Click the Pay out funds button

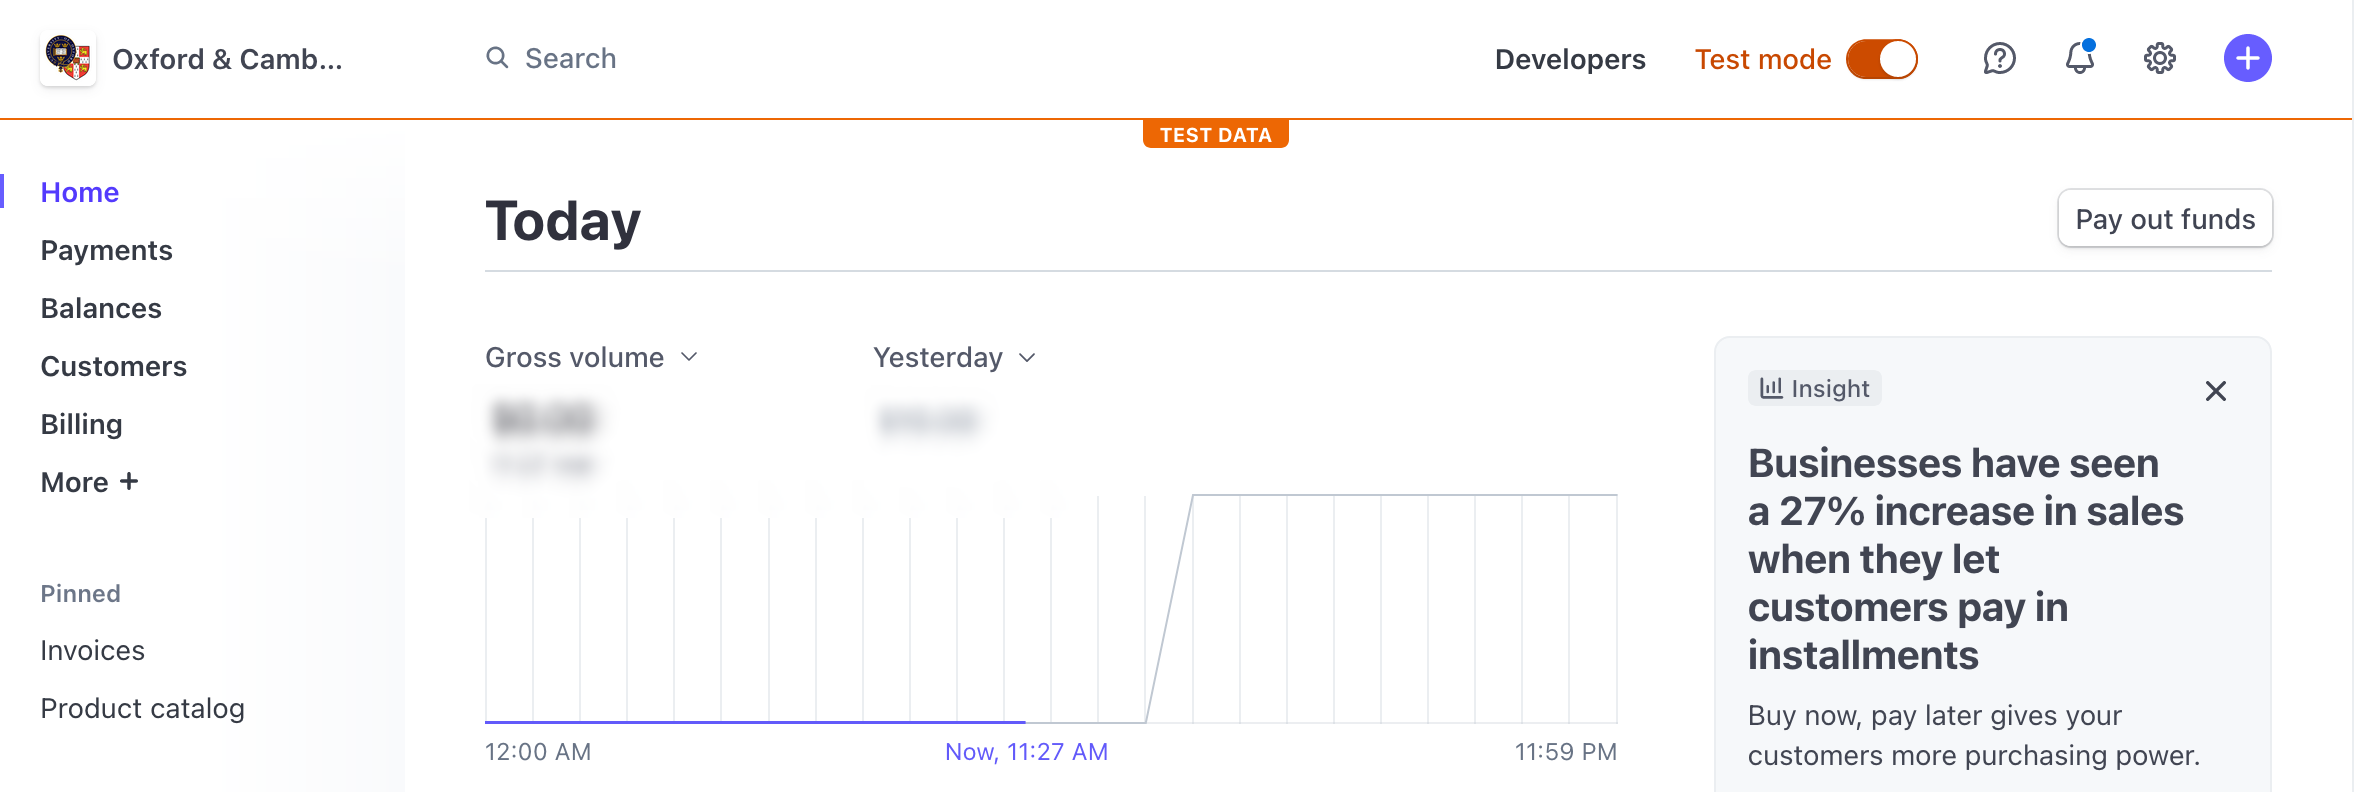2165,218
